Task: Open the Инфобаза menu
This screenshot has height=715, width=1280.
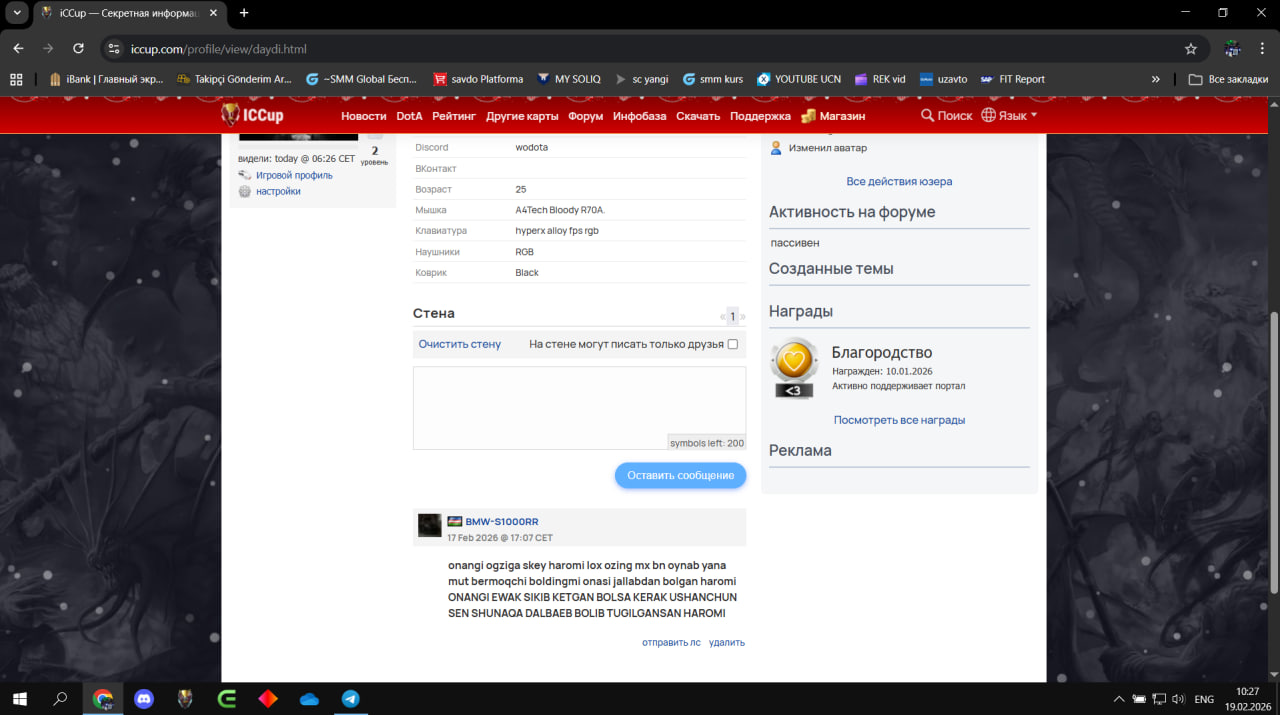Action: pyautogui.click(x=639, y=116)
